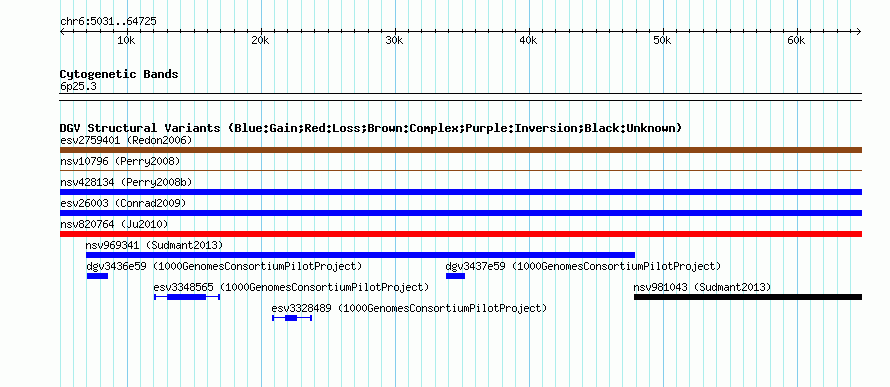Click the 50k ruler mark
Screen dimensions: 890x387
pos(662,41)
